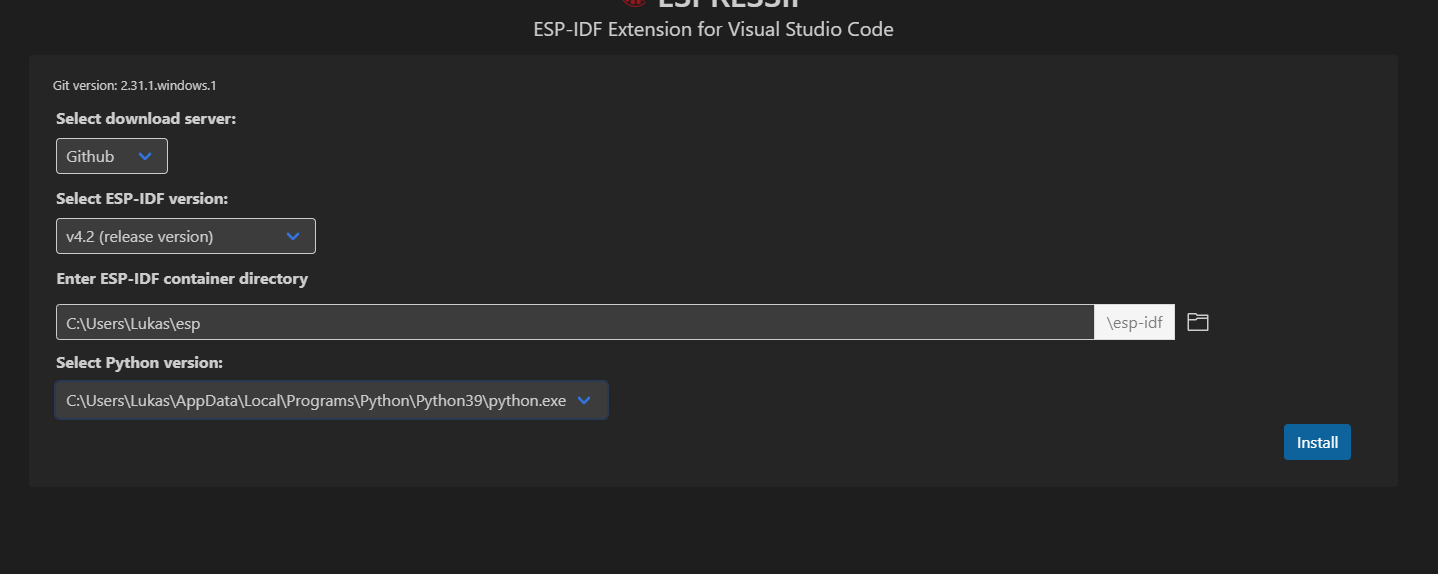Open the download server dropdown showing Github

point(111,156)
